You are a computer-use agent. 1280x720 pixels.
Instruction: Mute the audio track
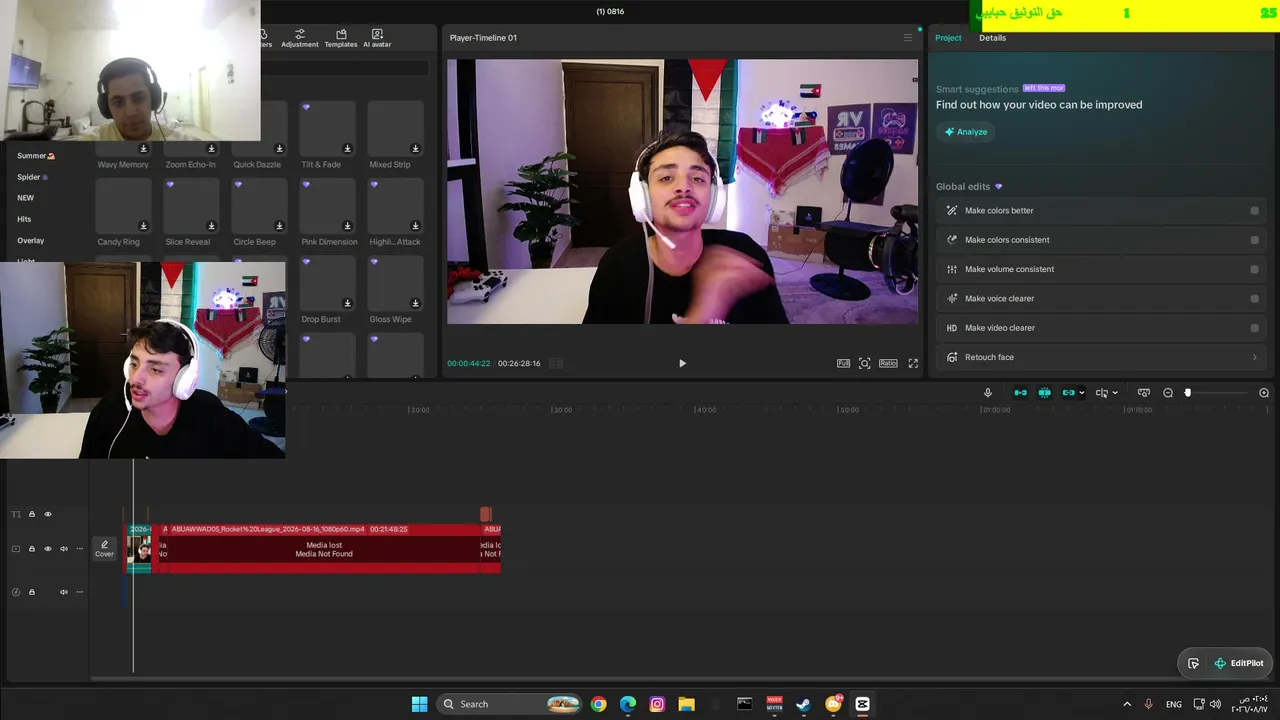click(x=64, y=592)
